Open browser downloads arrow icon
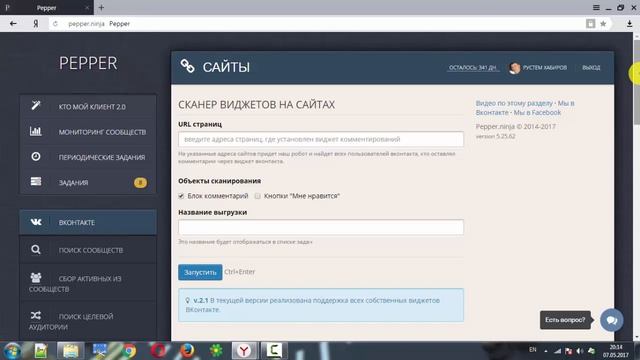The image size is (640, 360). point(629,24)
